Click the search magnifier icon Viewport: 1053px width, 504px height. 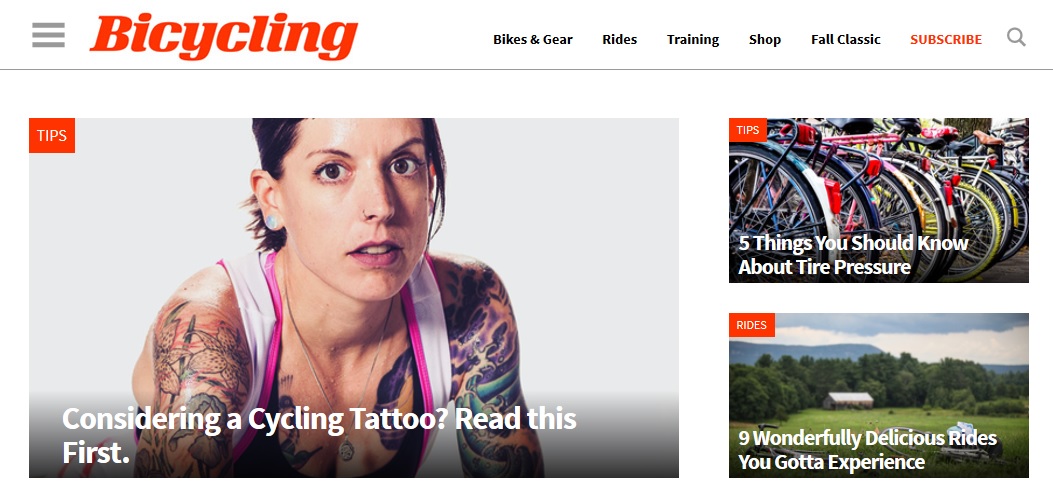1016,37
